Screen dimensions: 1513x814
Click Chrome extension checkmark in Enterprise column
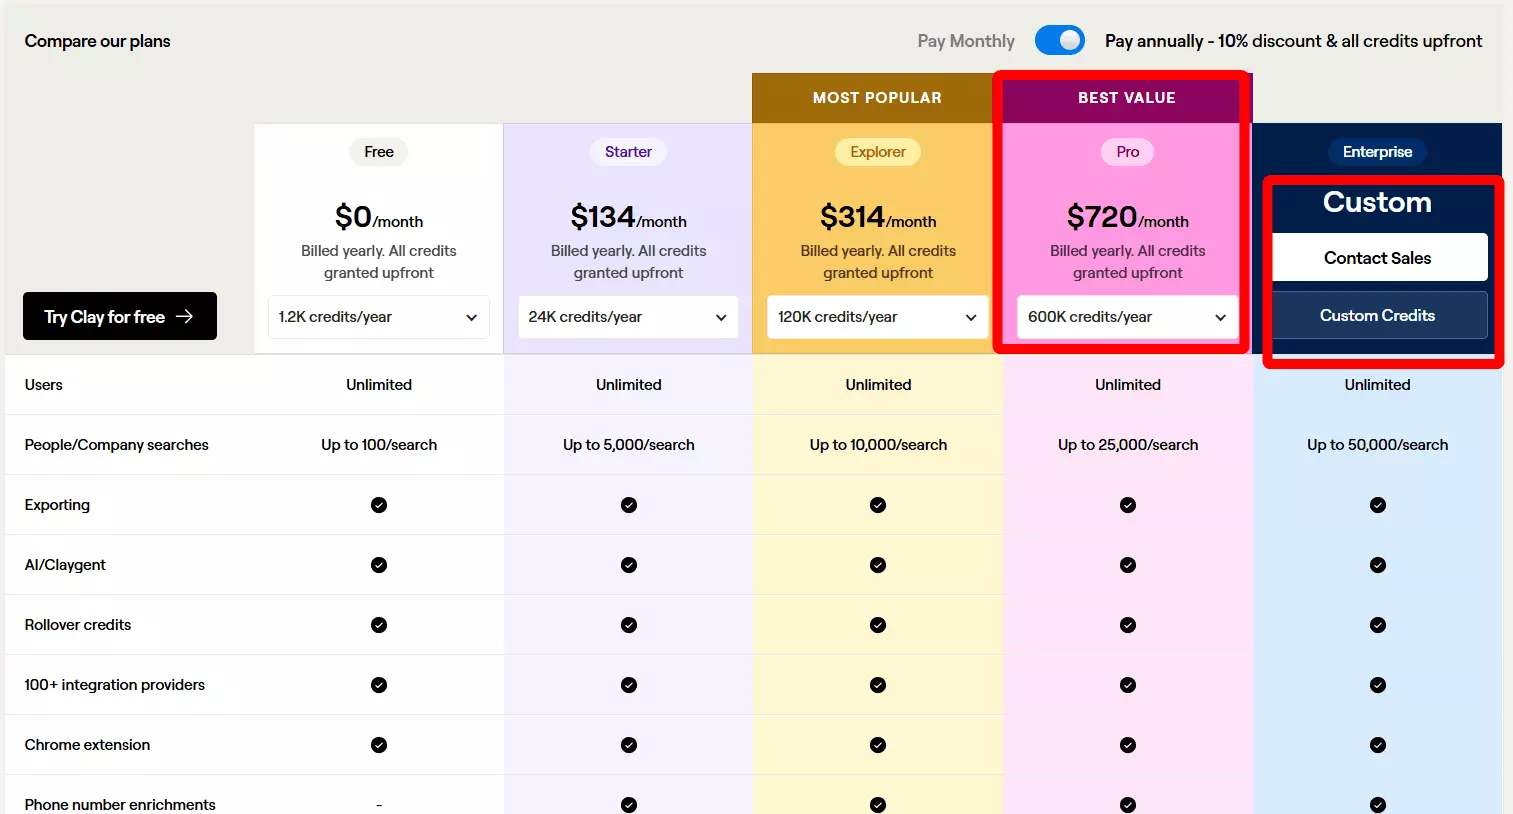tap(1378, 745)
